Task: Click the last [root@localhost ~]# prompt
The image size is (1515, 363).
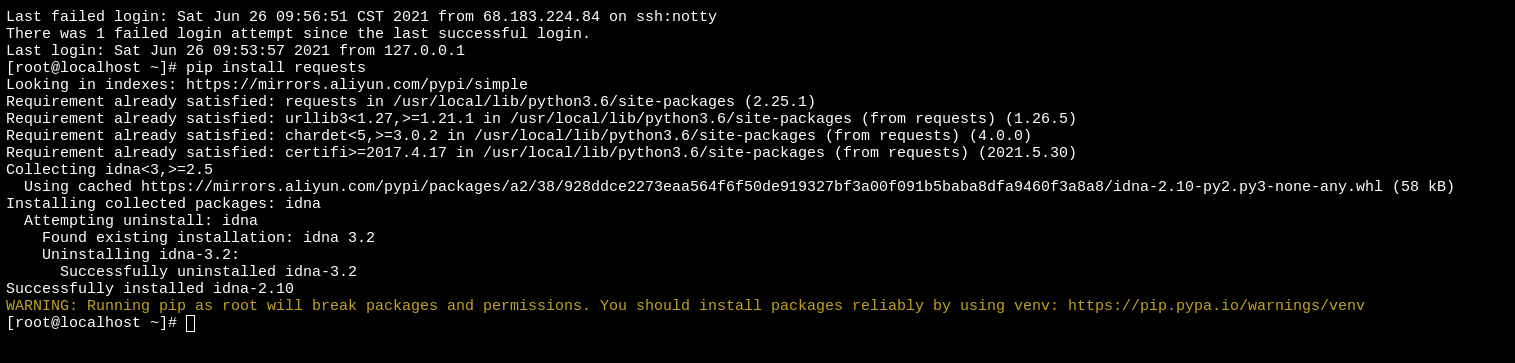Action: 92,323
